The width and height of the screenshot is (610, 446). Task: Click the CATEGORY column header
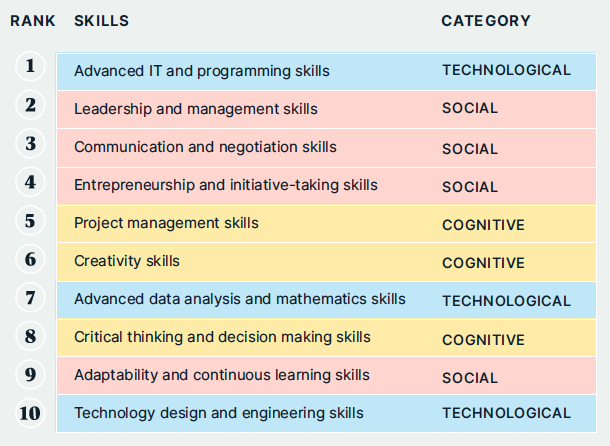pos(486,21)
